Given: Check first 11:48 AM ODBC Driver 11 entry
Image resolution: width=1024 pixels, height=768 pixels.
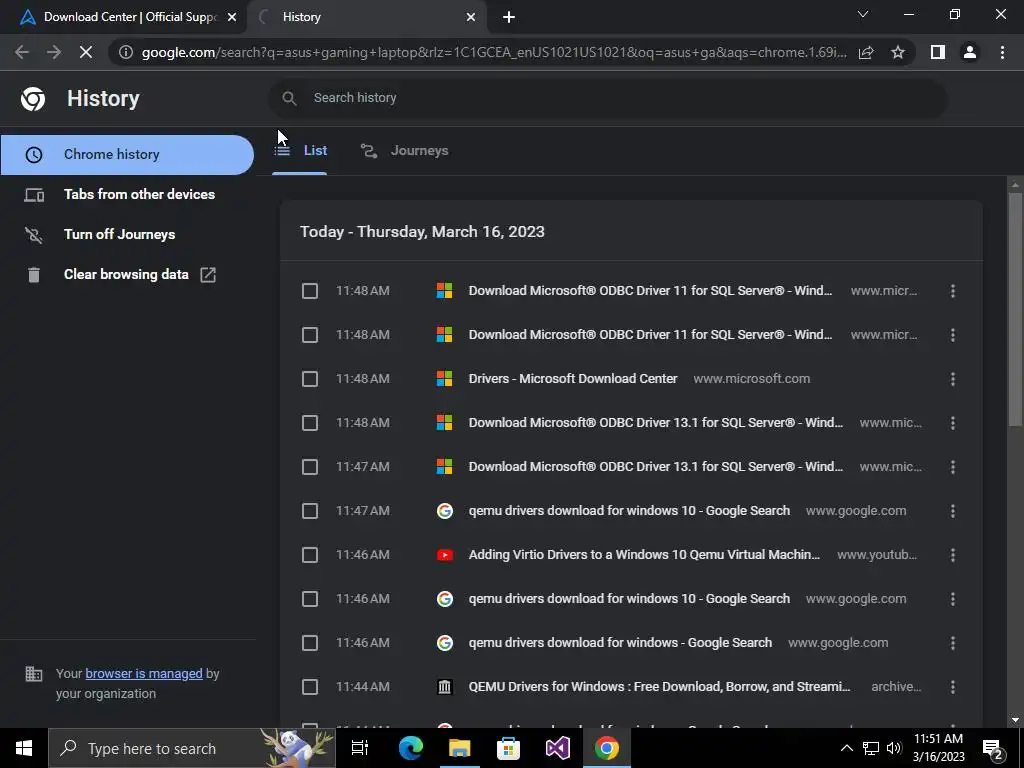Looking at the screenshot, I should click(x=310, y=291).
